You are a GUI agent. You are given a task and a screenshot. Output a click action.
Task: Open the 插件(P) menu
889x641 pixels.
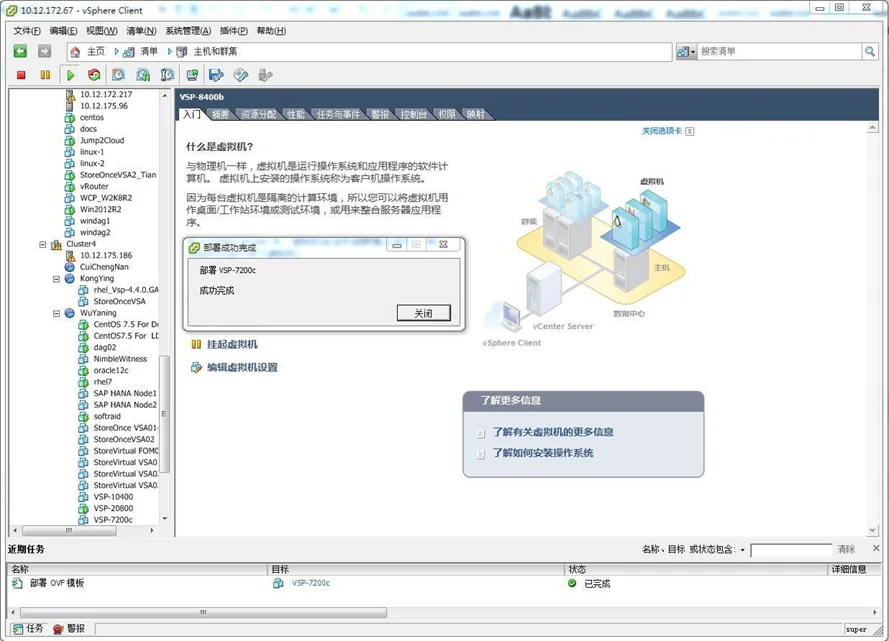pyautogui.click(x=234, y=31)
